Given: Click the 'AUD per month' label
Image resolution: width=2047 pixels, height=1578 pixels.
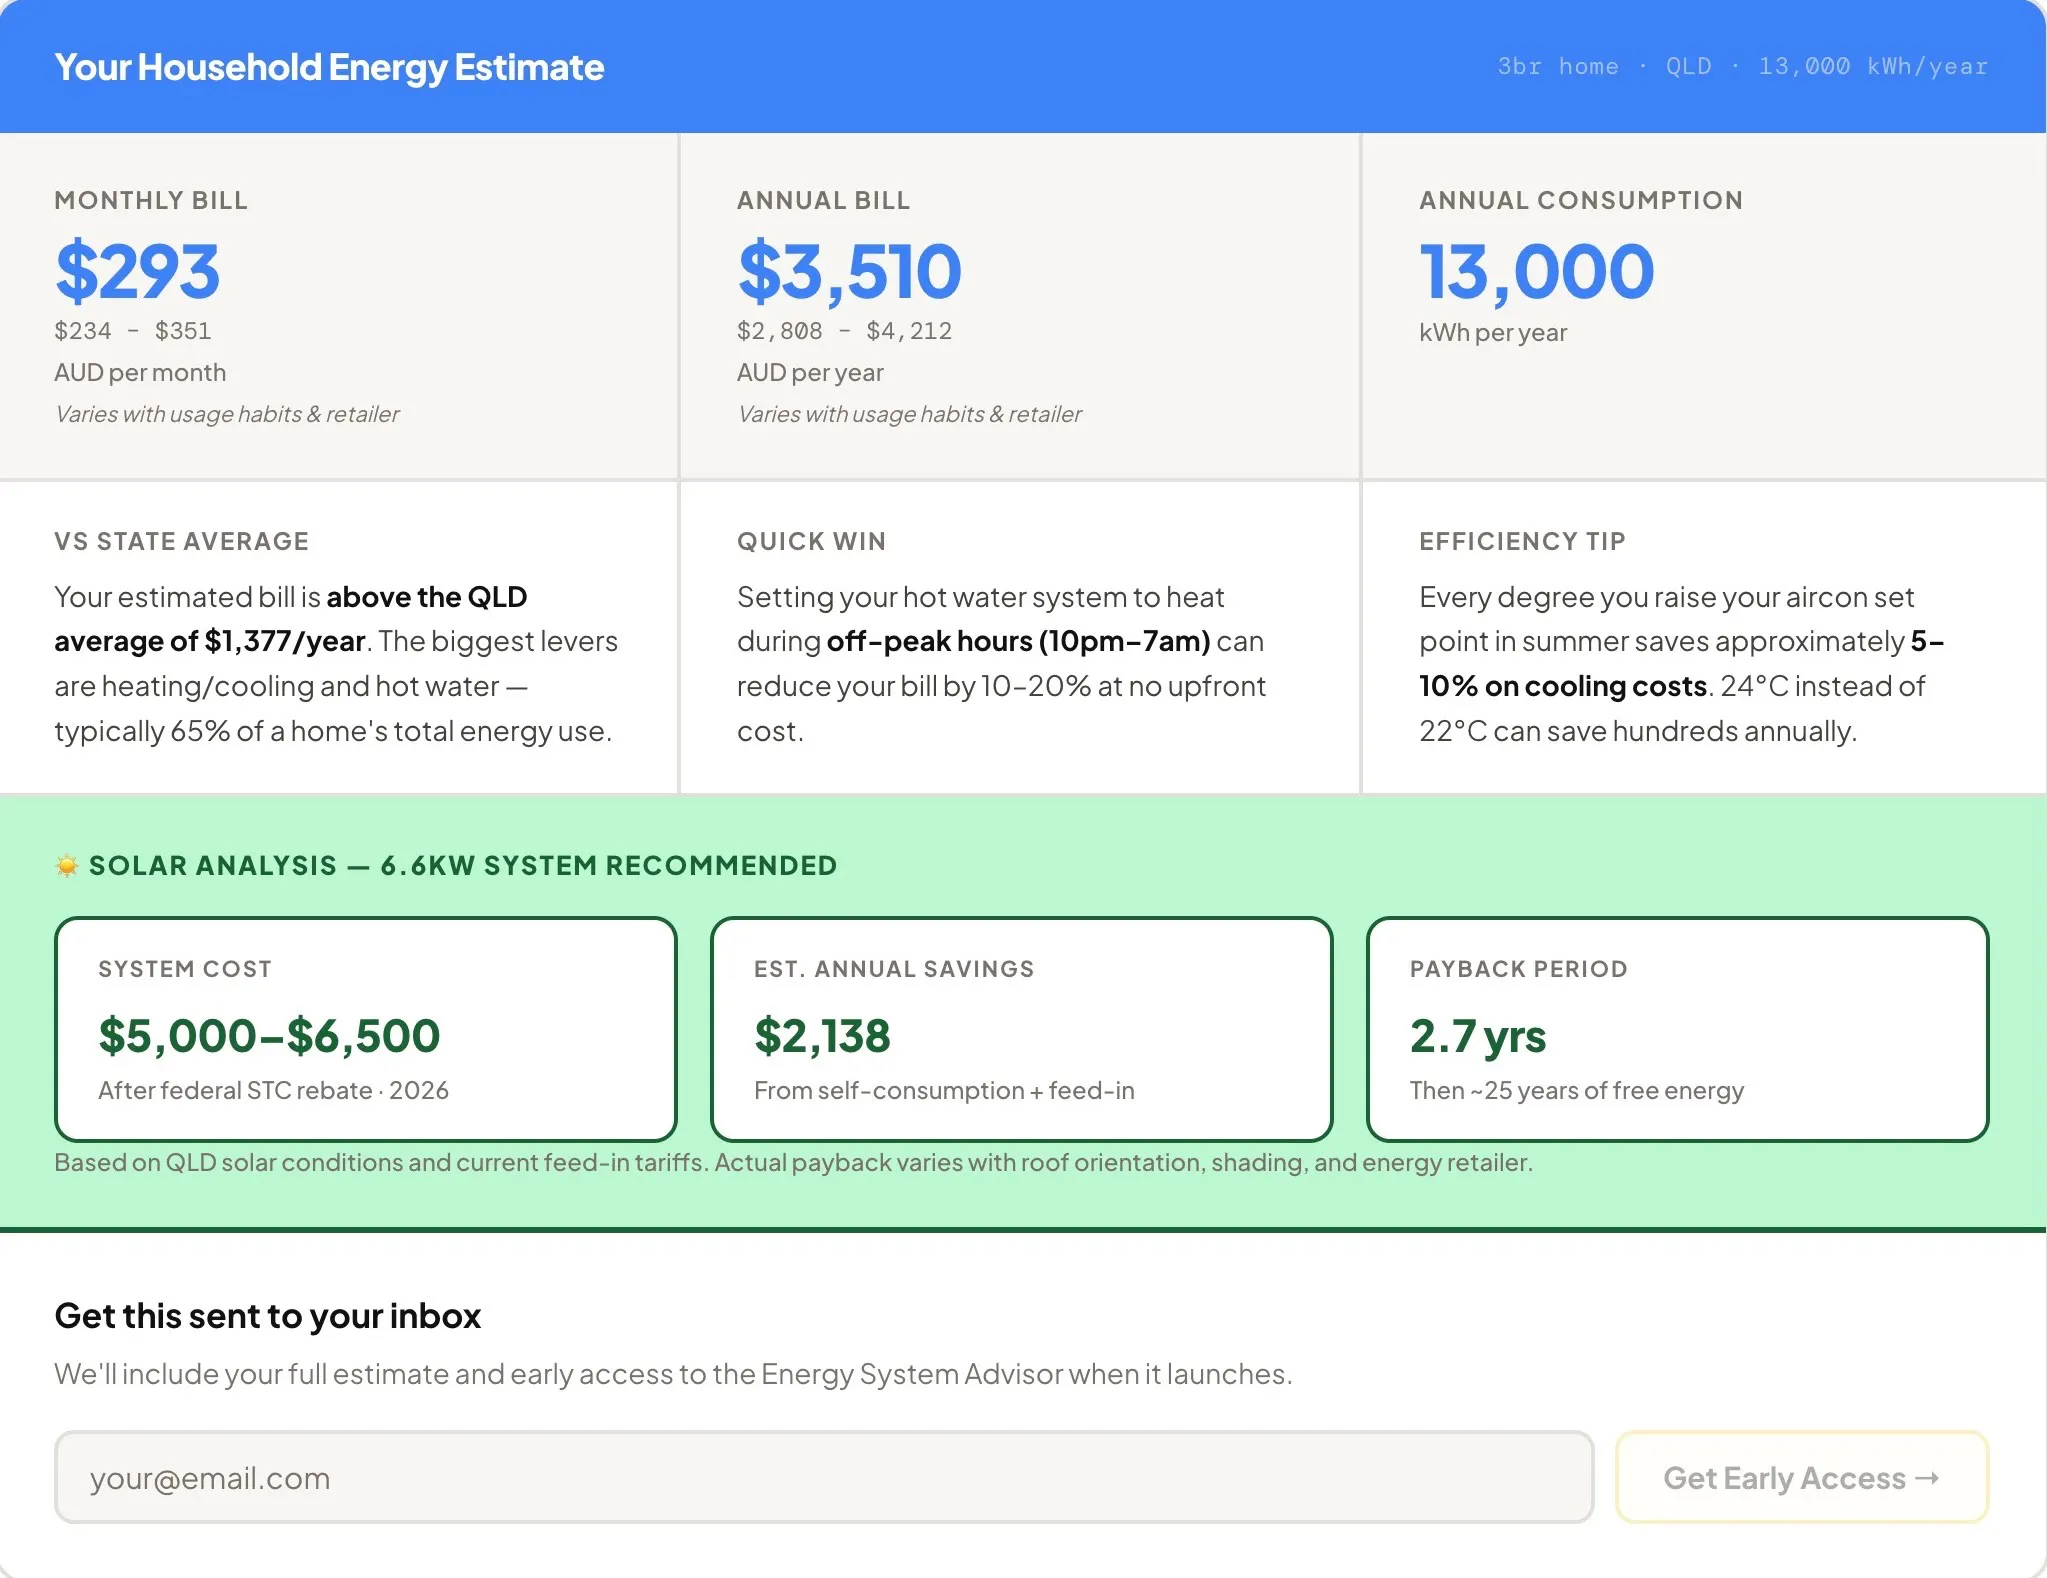Looking at the screenshot, I should coord(140,373).
